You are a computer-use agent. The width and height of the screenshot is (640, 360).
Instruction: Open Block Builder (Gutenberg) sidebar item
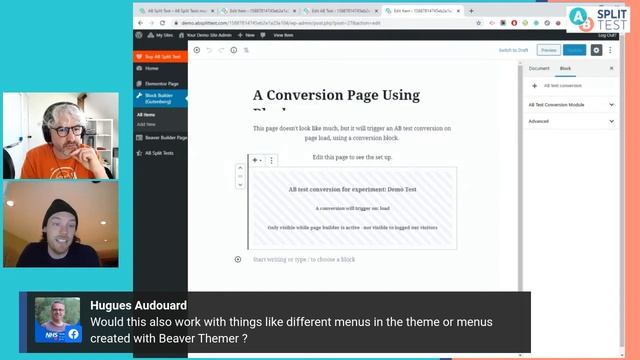tap(160, 98)
